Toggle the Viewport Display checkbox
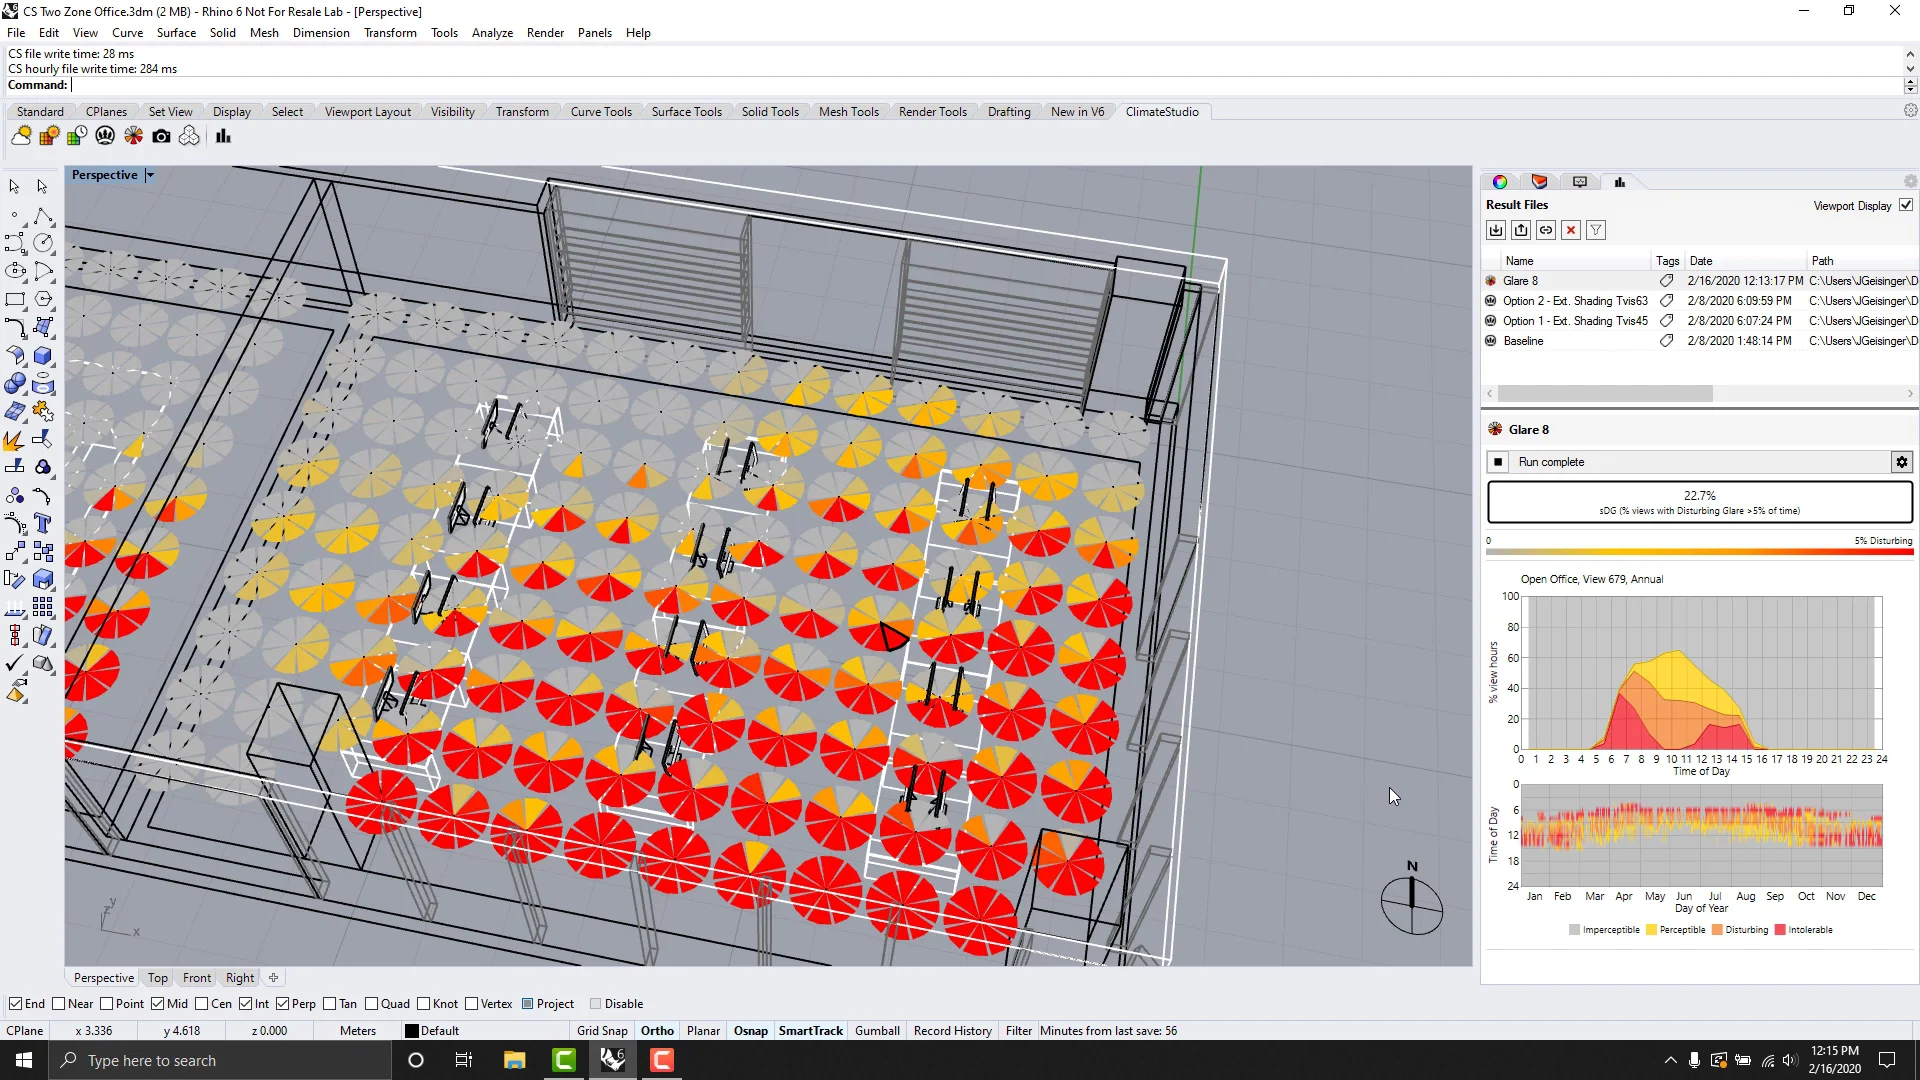 [1906, 206]
